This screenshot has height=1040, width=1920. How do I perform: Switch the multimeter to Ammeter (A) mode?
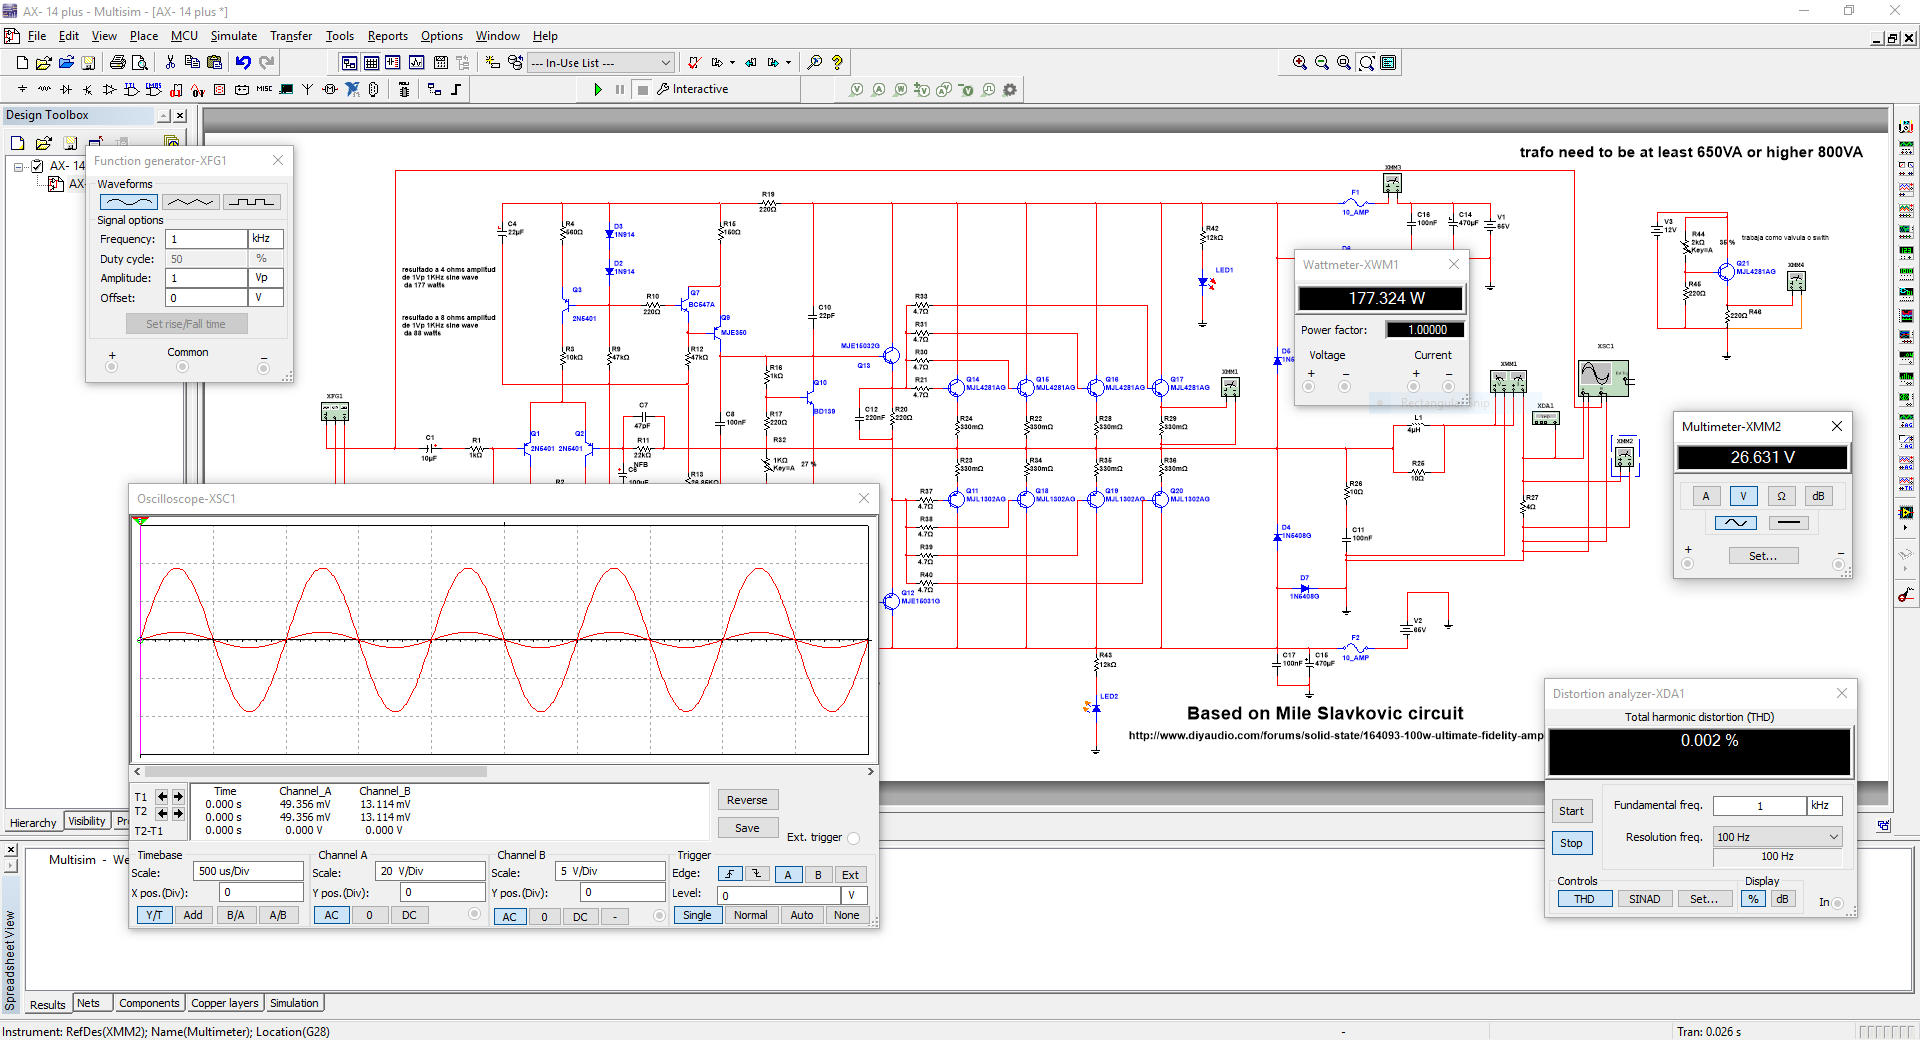click(1706, 496)
